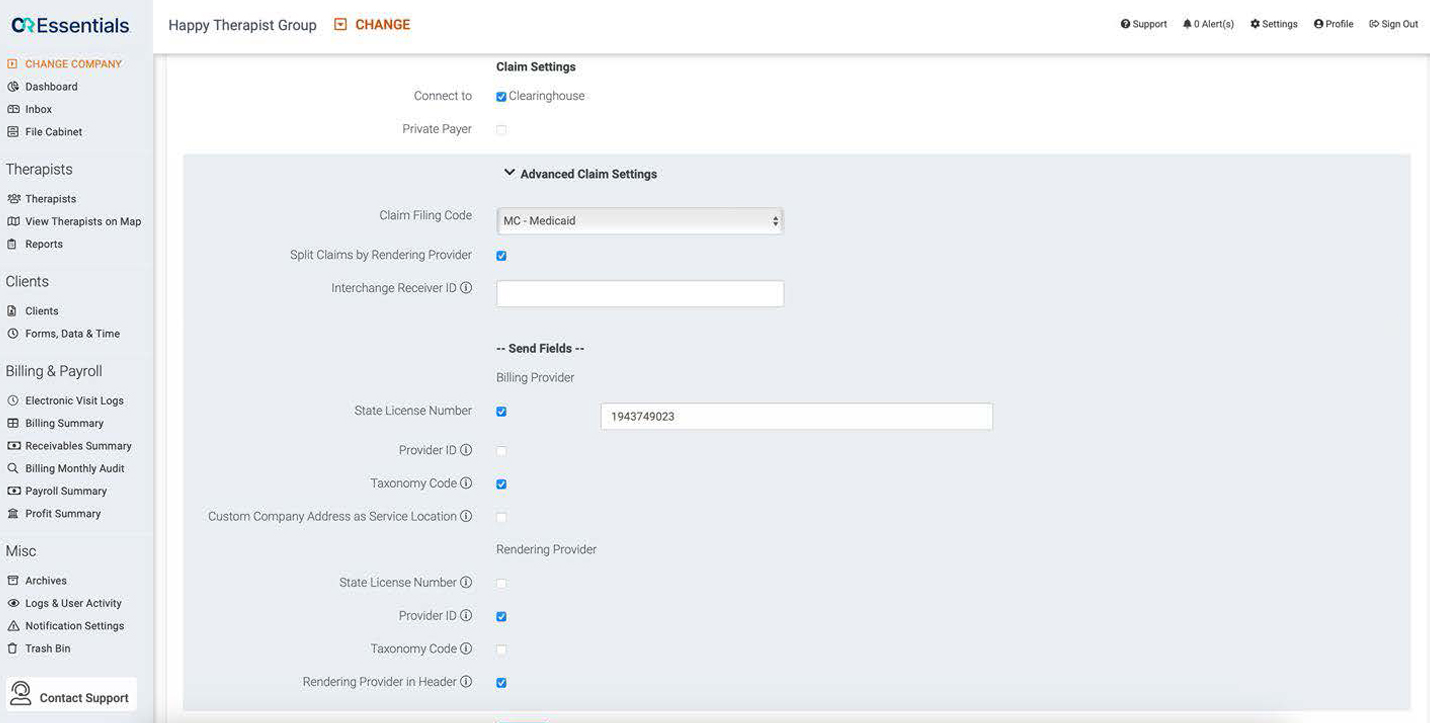The width and height of the screenshot is (1430, 723).
Task: Check the 0 Alert(s) notification bell
Action: [1208, 23]
